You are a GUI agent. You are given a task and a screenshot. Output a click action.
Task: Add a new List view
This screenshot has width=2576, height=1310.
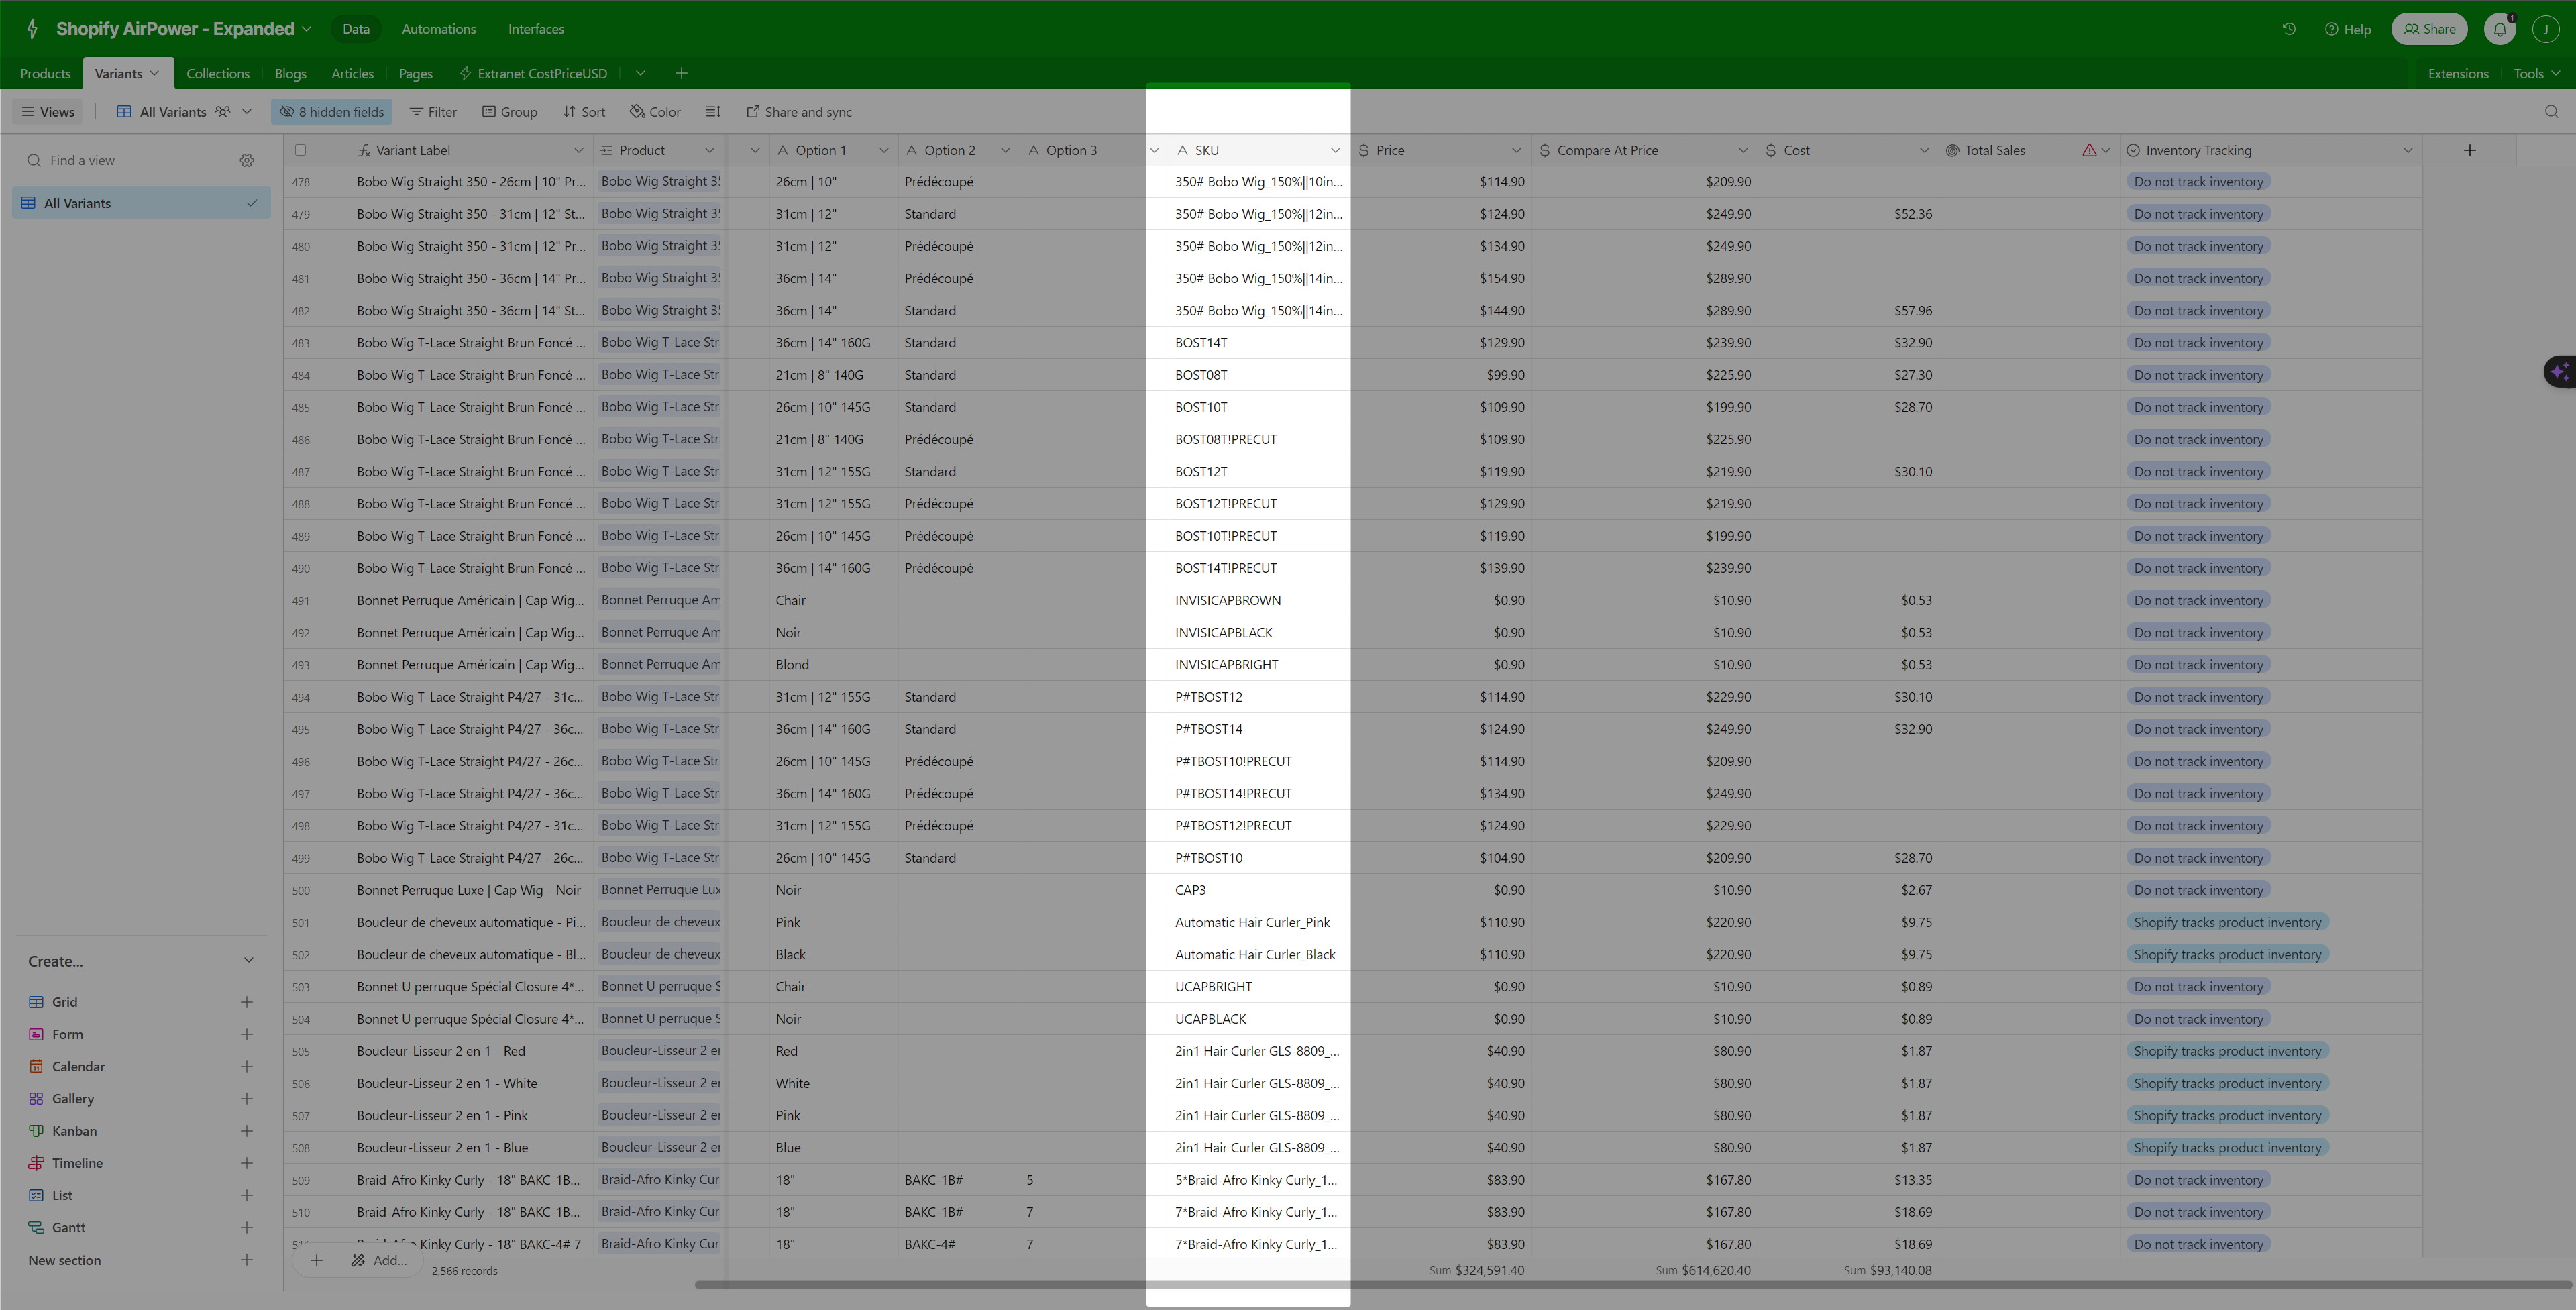(x=246, y=1195)
